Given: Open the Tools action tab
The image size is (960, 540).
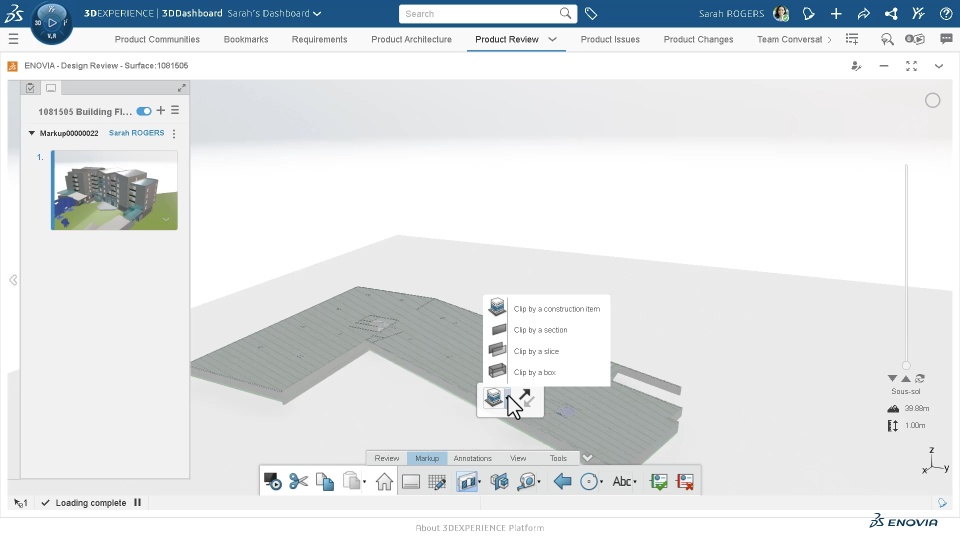Looking at the screenshot, I should point(558,458).
